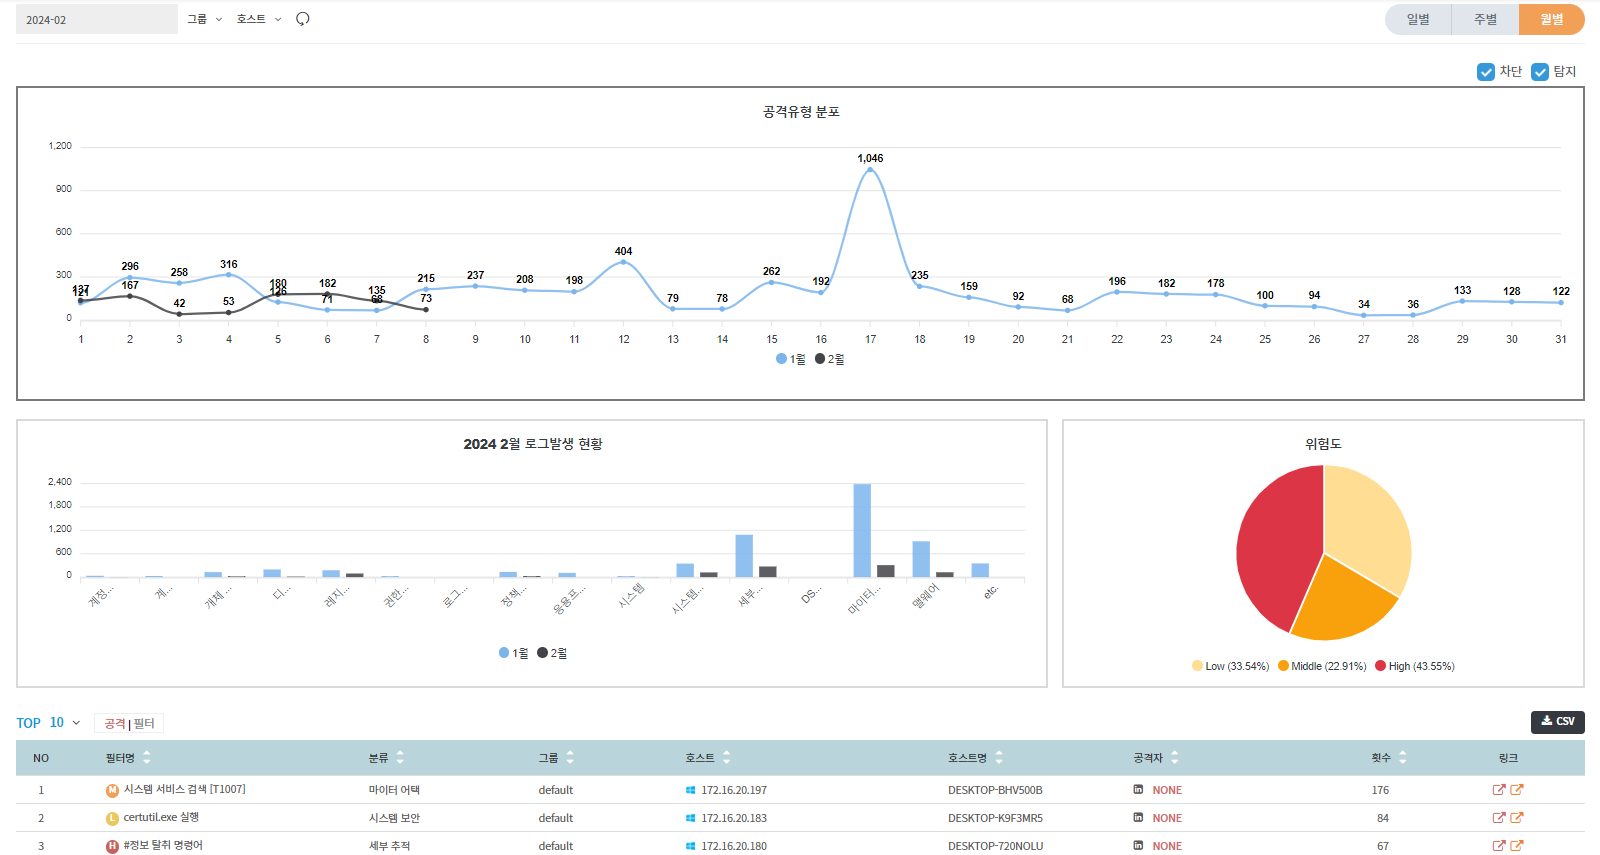This screenshot has height=855, width=1600.
Task: Open the red link icon for row 1
Action: click(1498, 790)
